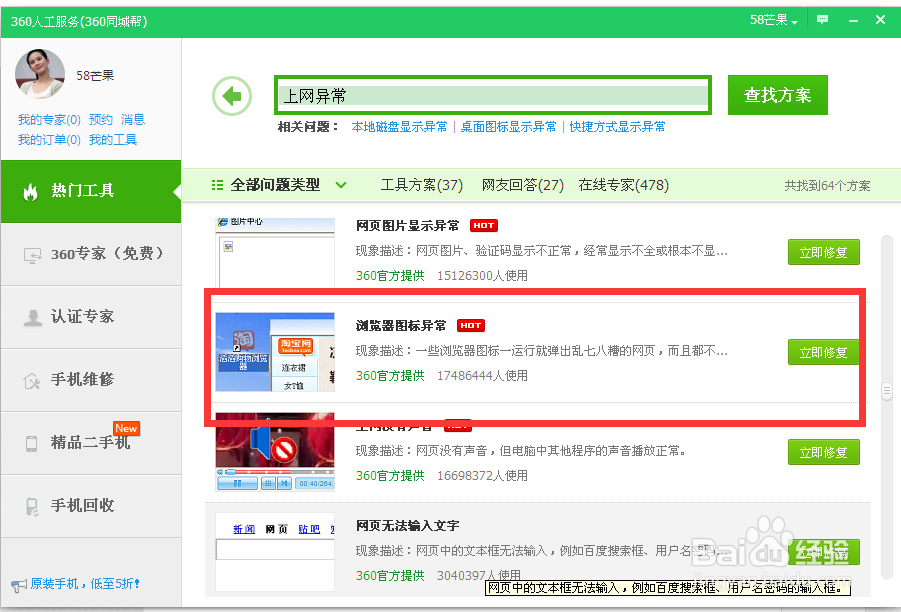Viewport: 901px width, 612px height.
Task: Open related question 快捷方式显示异常
Action: click(x=618, y=127)
